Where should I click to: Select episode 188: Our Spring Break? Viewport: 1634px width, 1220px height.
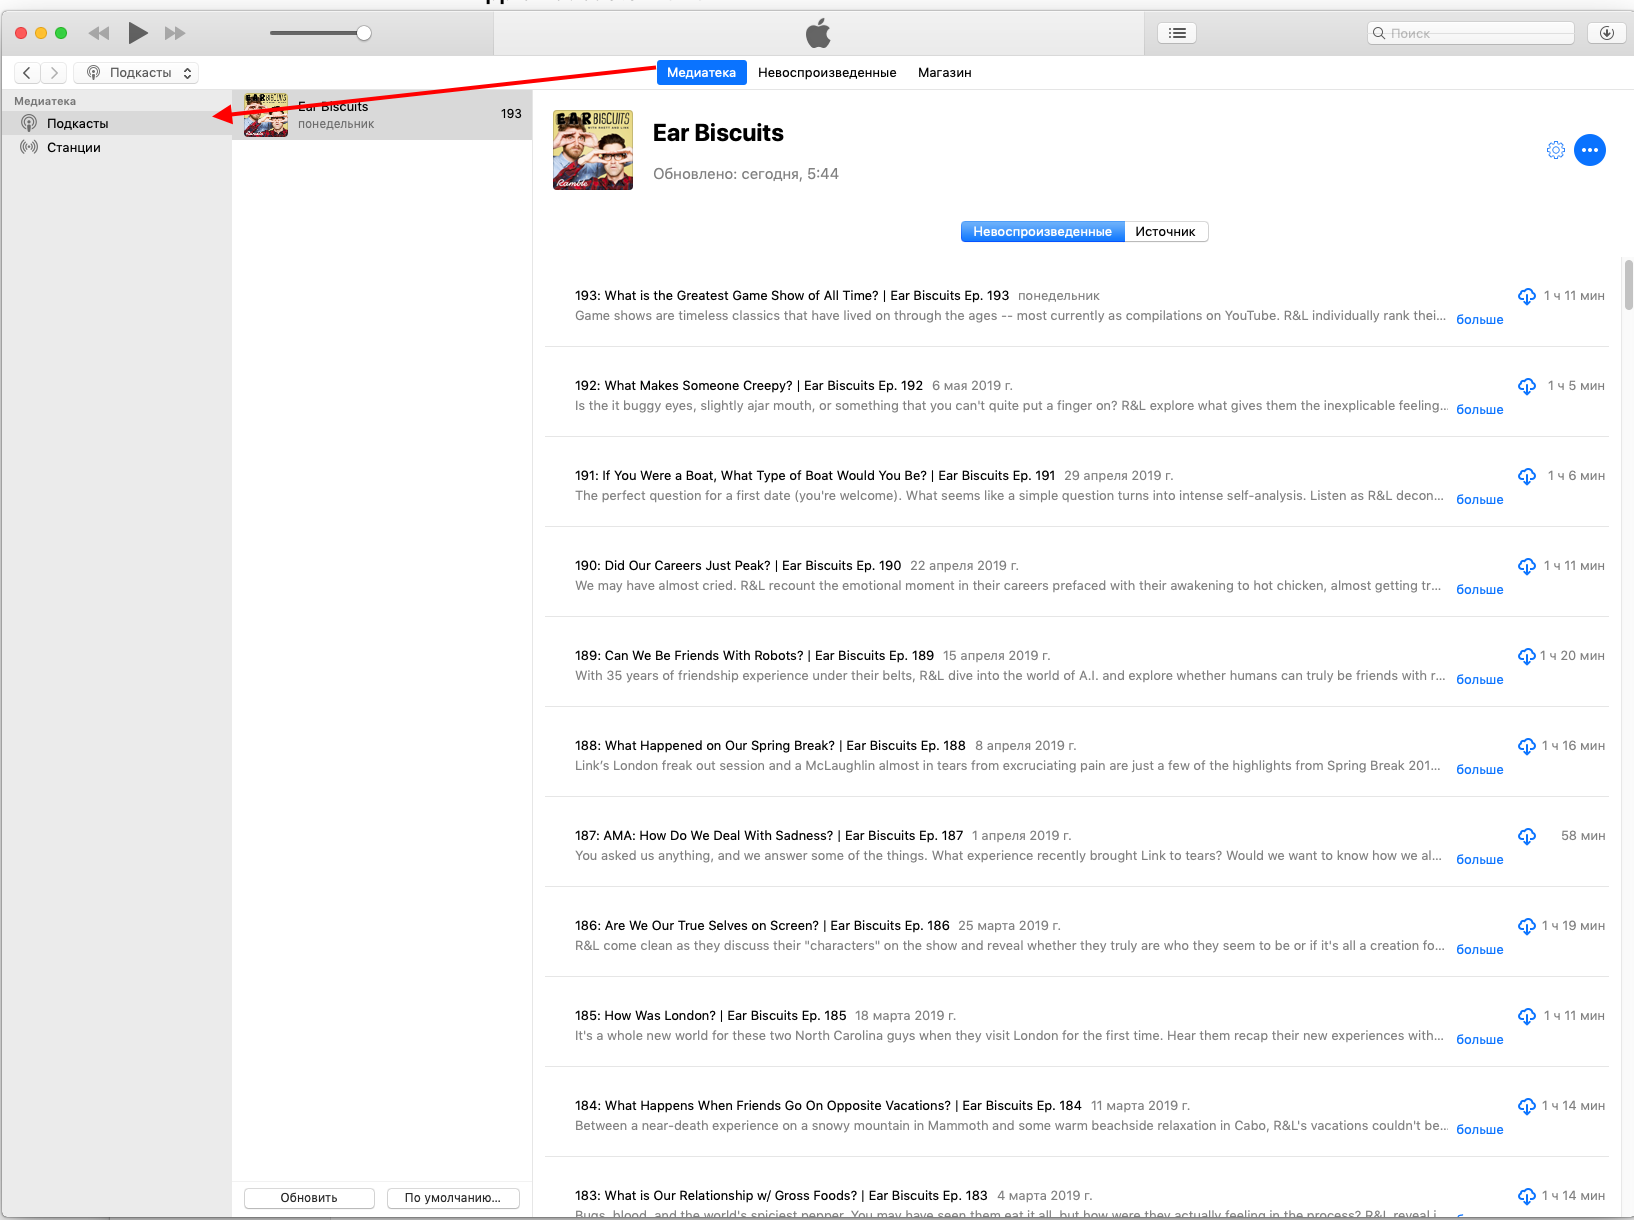point(770,746)
